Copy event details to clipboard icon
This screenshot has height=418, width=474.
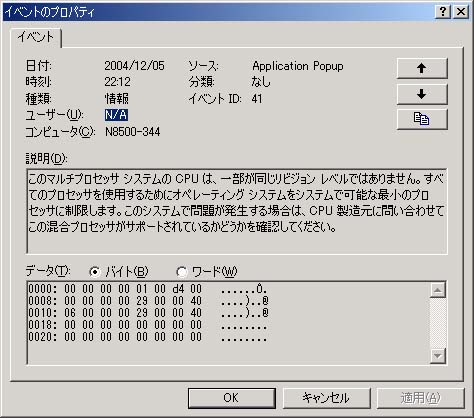coord(422,119)
